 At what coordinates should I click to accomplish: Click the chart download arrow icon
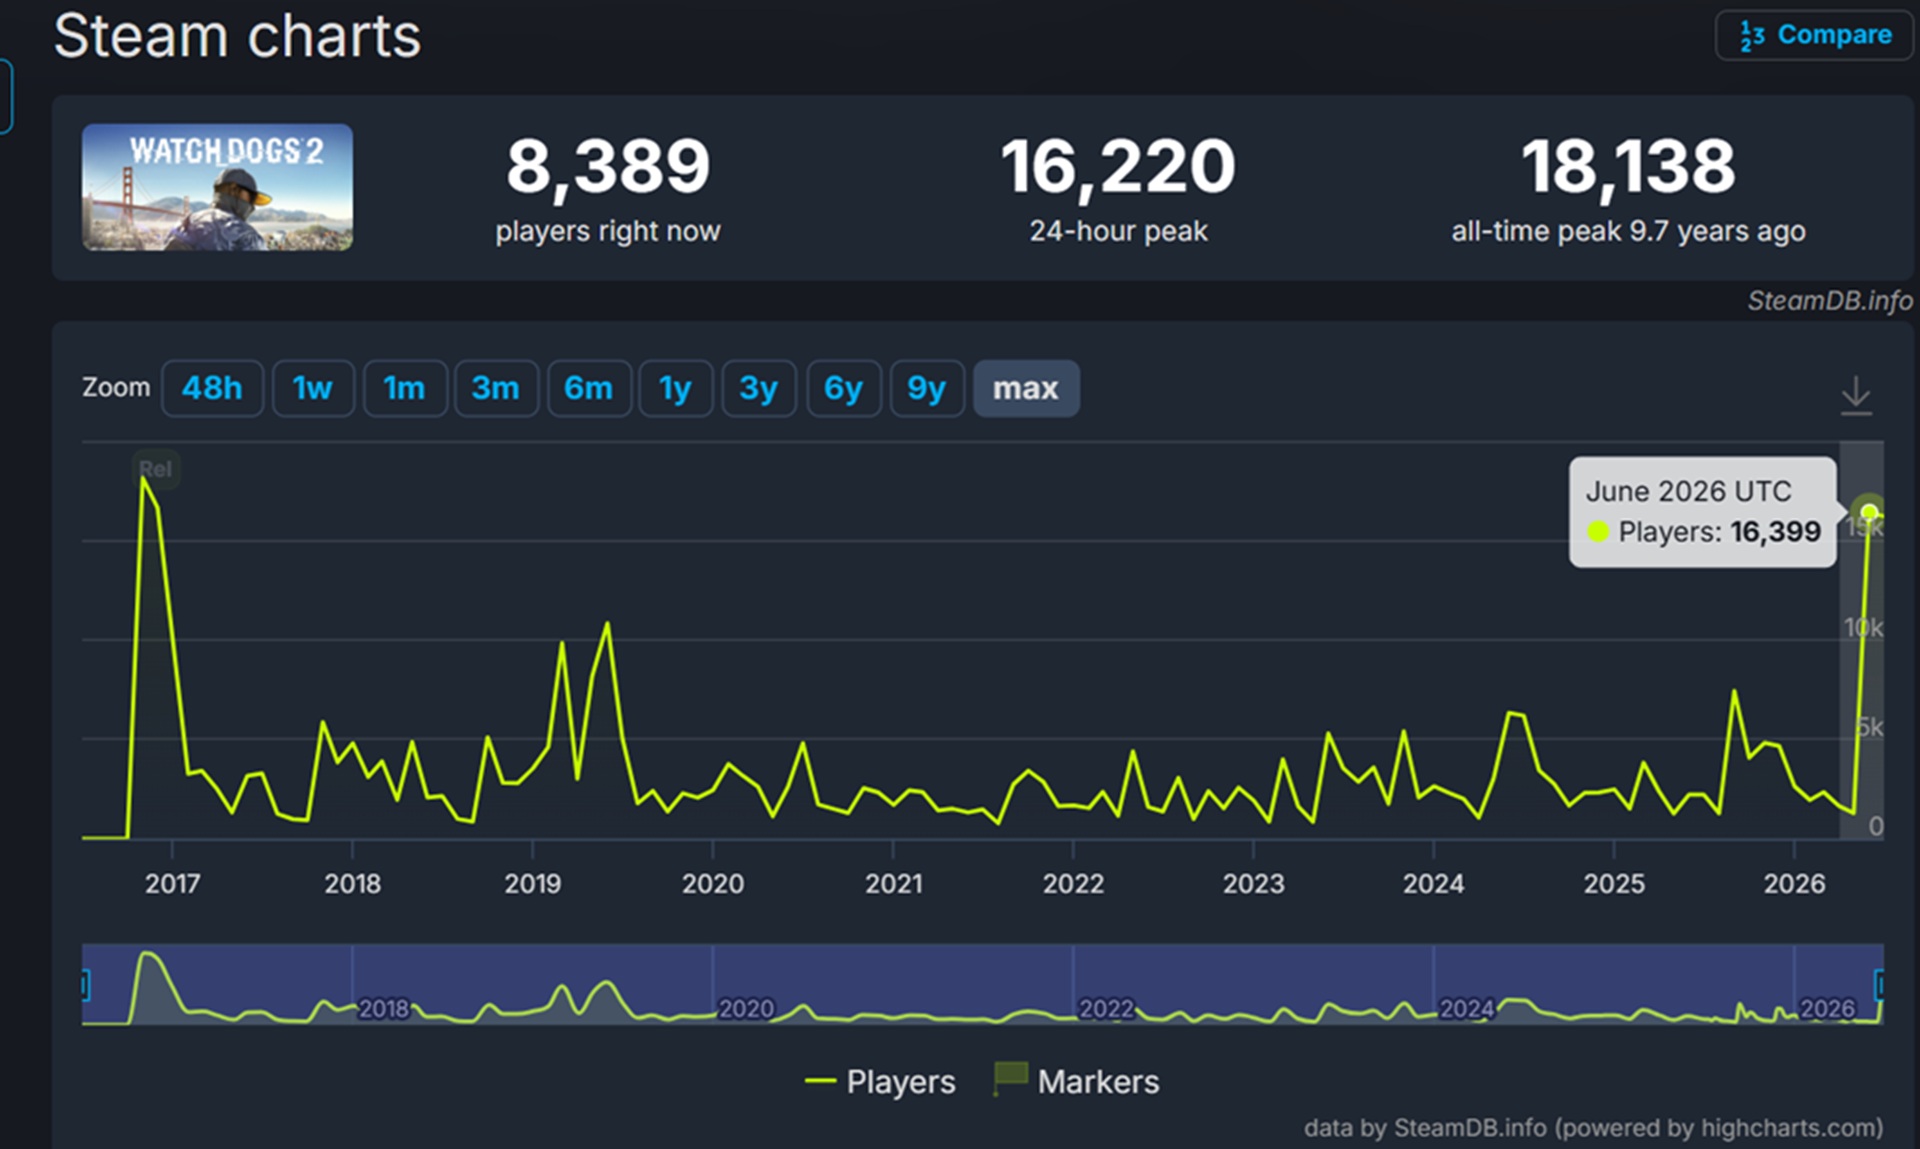1856,395
